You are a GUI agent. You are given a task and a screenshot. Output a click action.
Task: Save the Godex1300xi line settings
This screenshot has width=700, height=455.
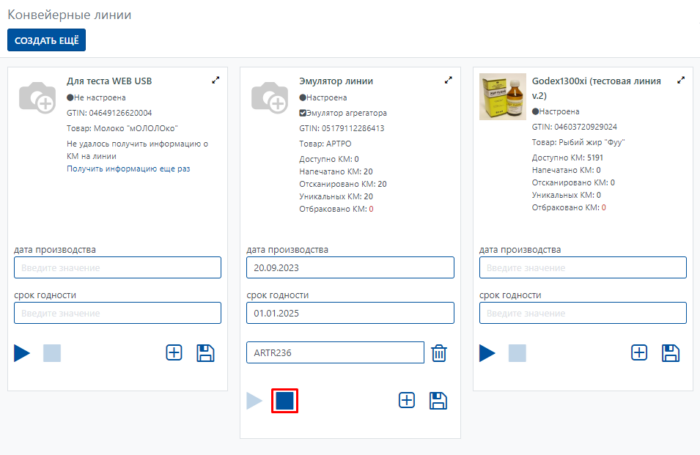[x=671, y=353]
